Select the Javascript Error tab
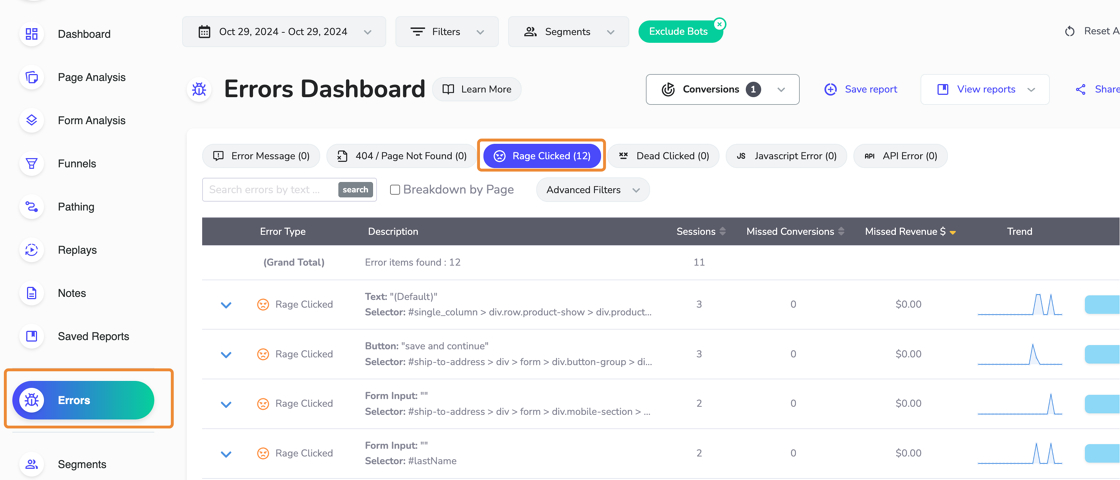Image resolution: width=1120 pixels, height=480 pixels. tap(786, 156)
